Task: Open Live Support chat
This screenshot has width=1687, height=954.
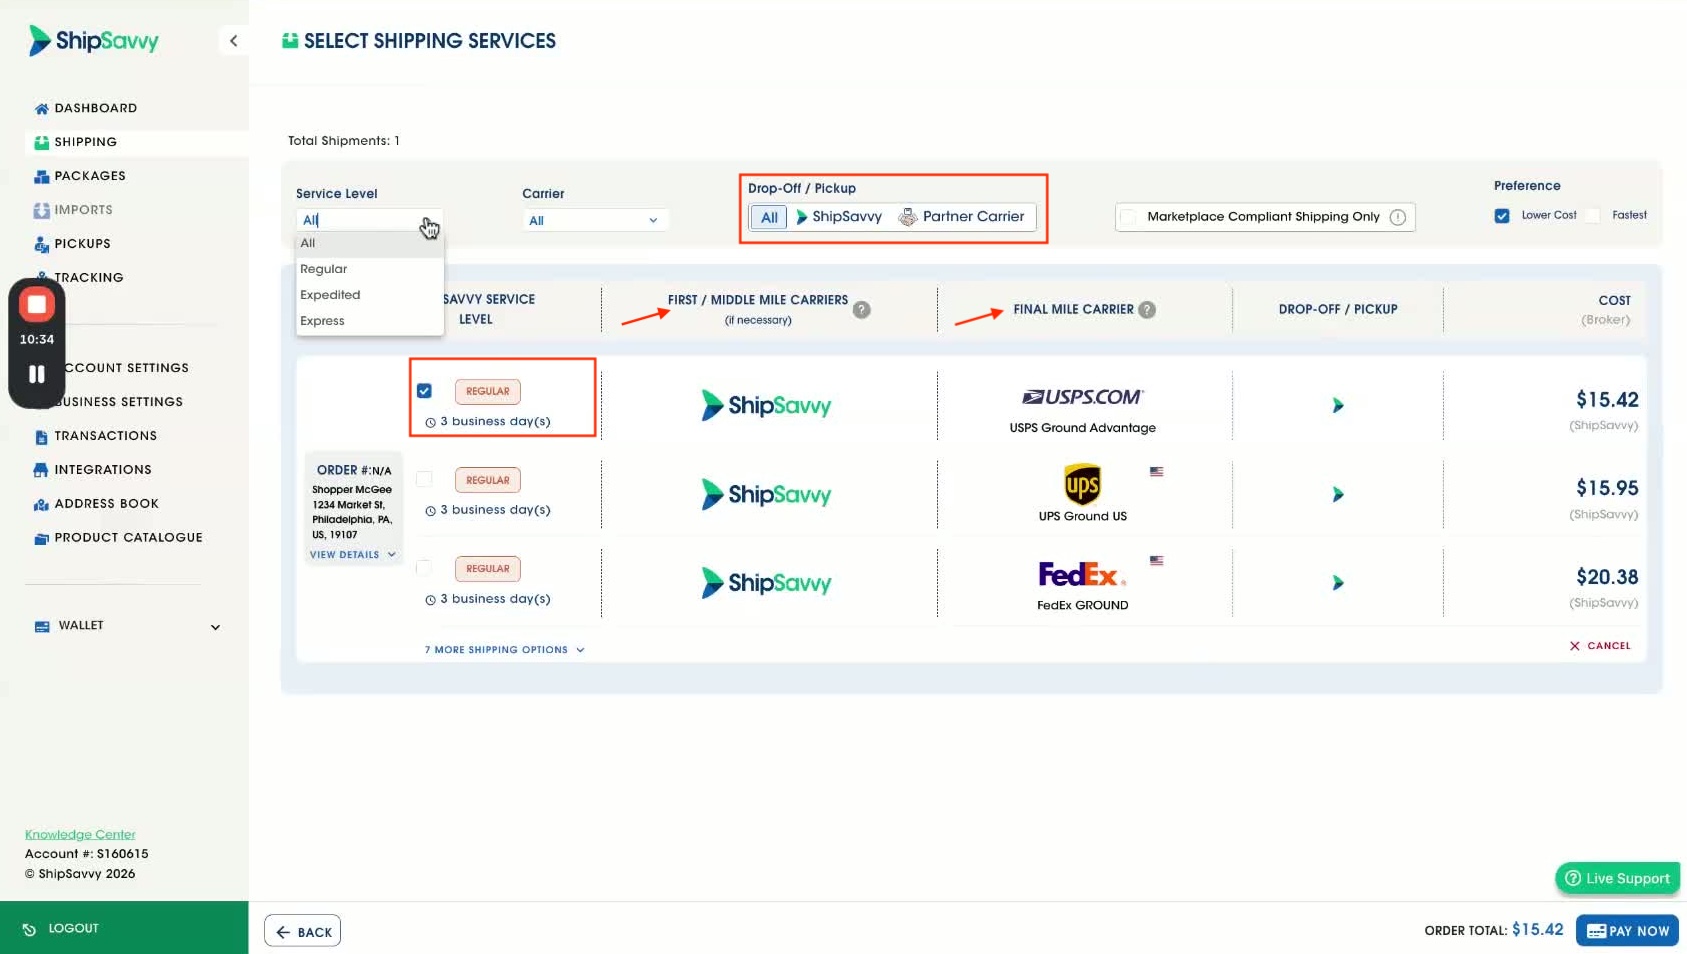Action: point(1617,878)
